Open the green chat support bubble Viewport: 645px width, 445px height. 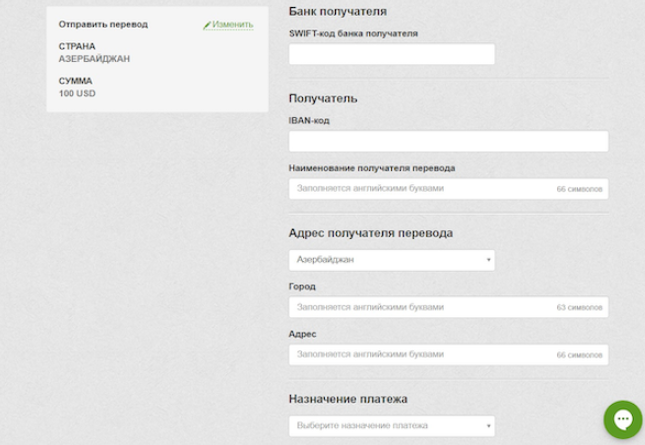[623, 421]
